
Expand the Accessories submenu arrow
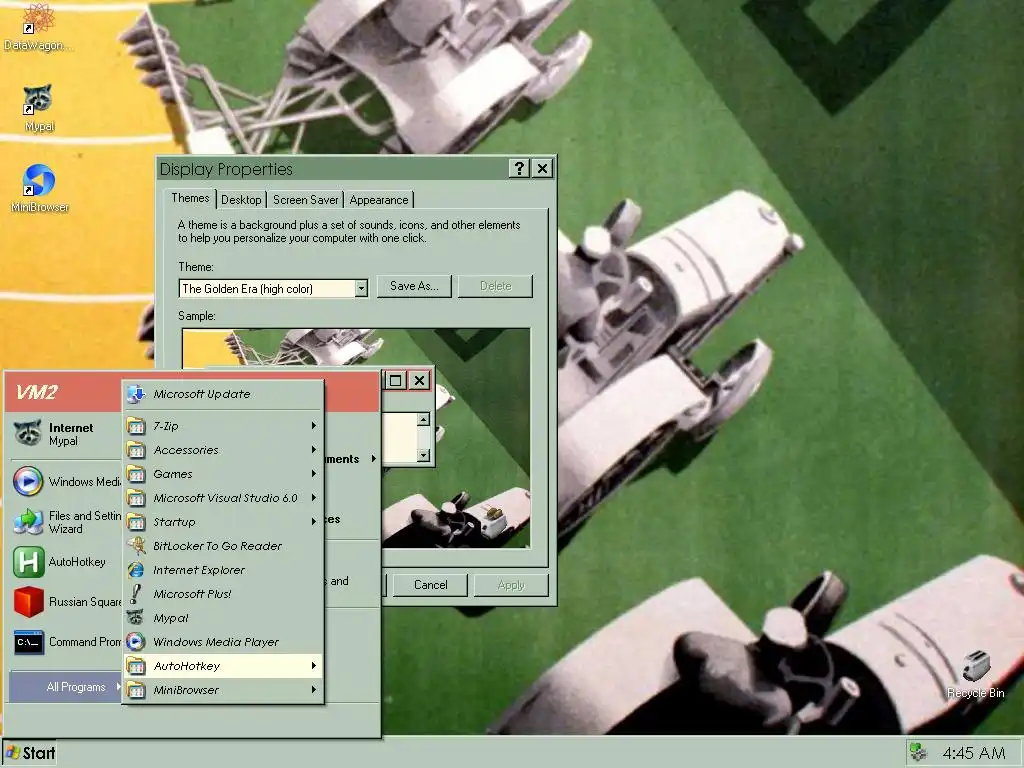click(x=313, y=450)
